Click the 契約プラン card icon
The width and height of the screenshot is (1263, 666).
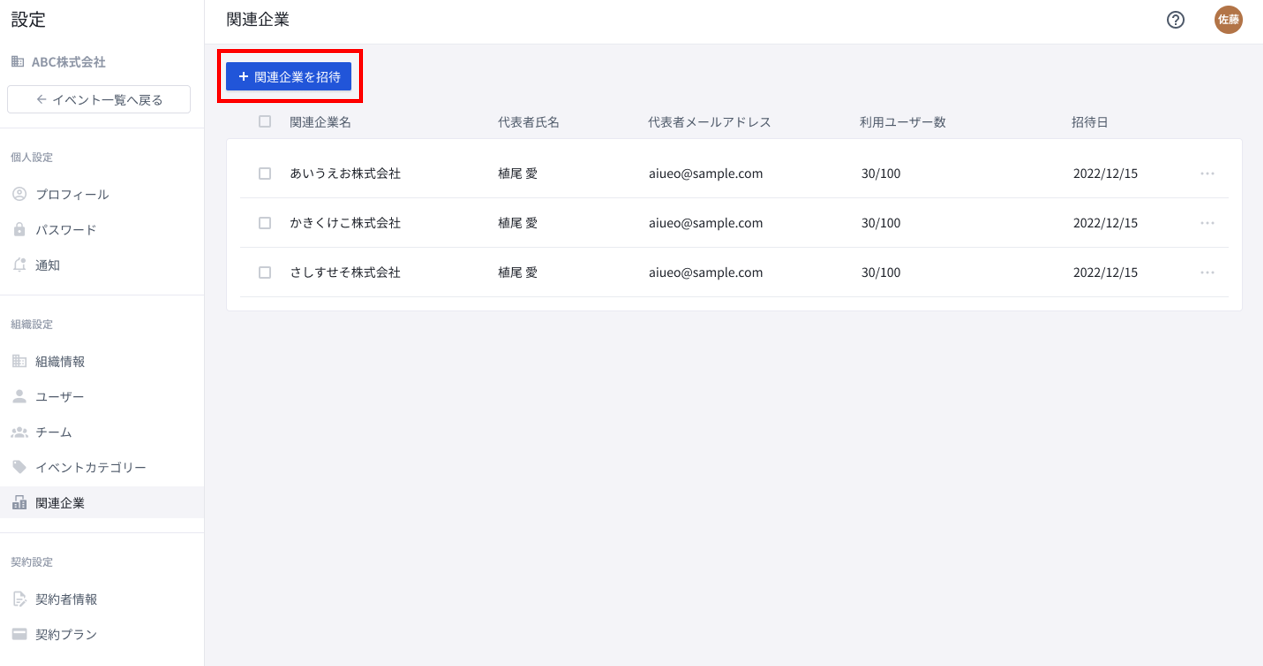(18, 634)
